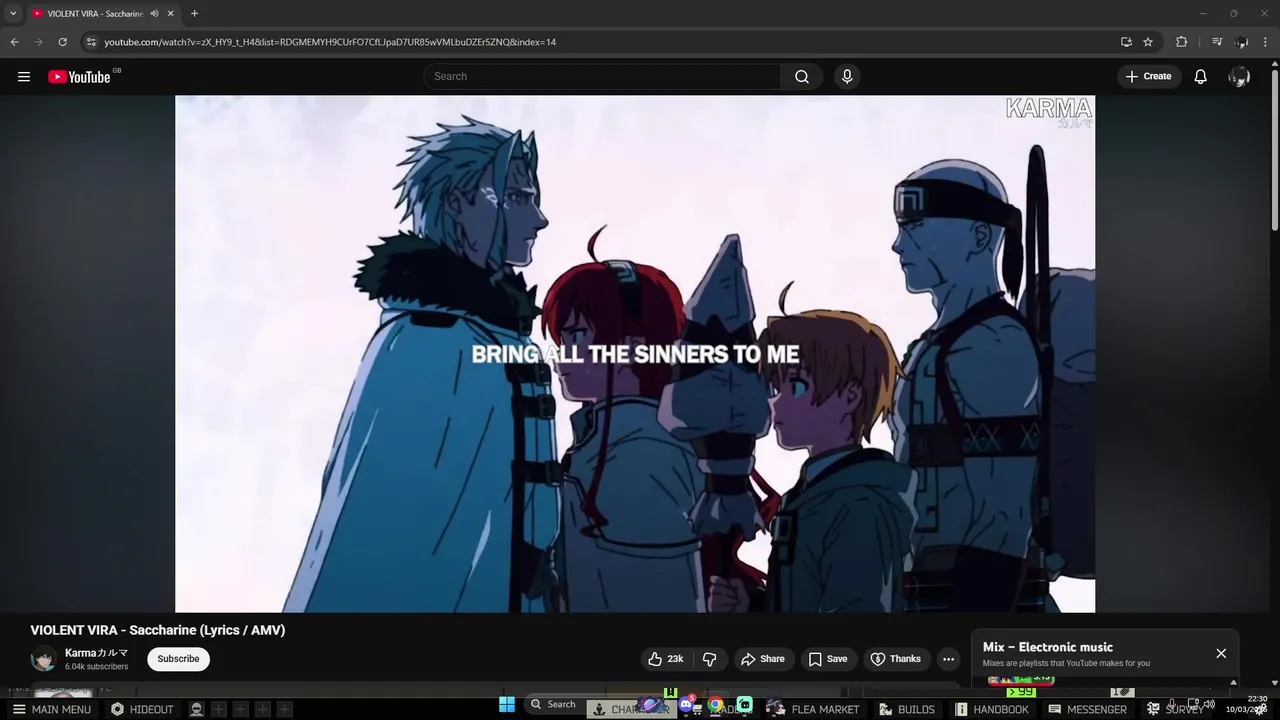Viewport: 1280px width, 720px height.
Task: Open the tab search dropdown chevron
Action: click(x=13, y=13)
